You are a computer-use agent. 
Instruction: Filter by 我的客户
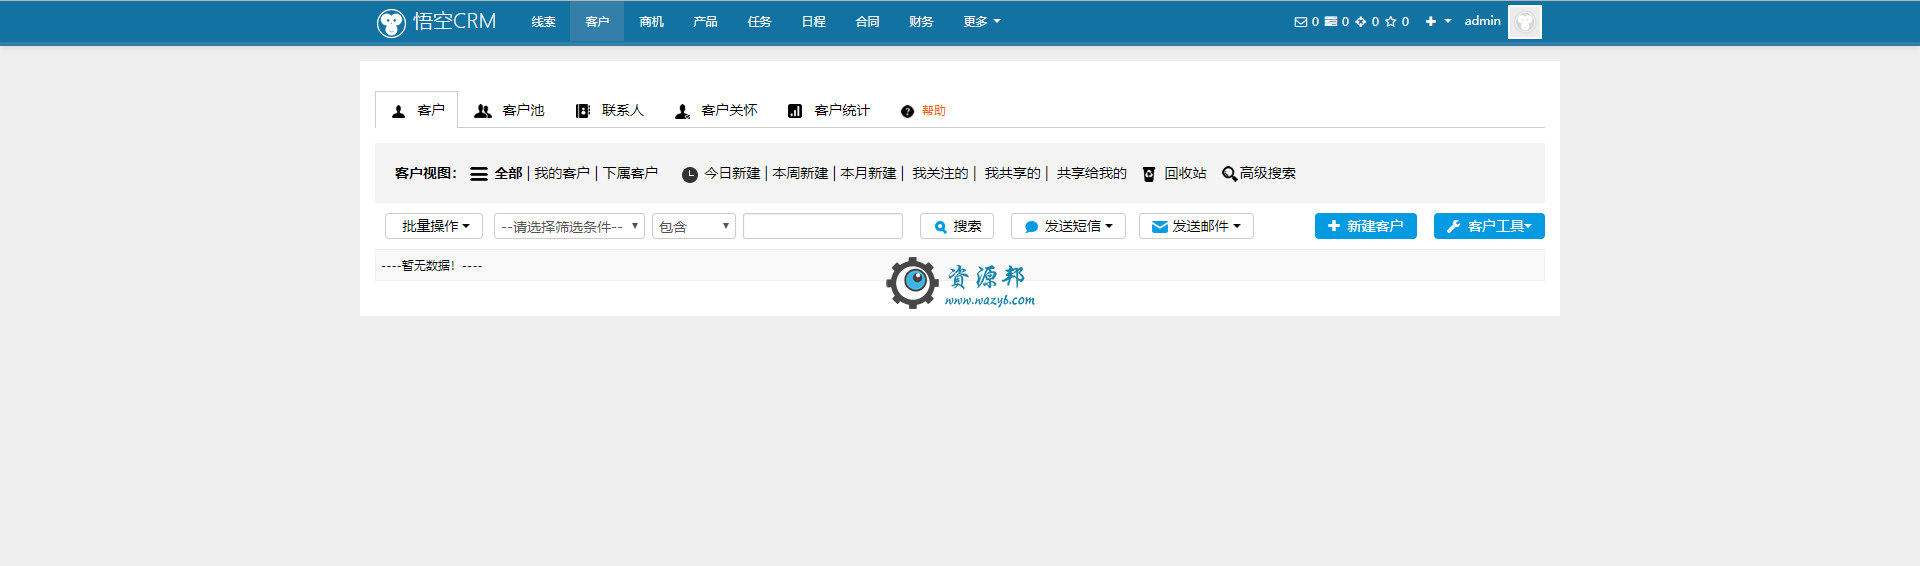(562, 173)
